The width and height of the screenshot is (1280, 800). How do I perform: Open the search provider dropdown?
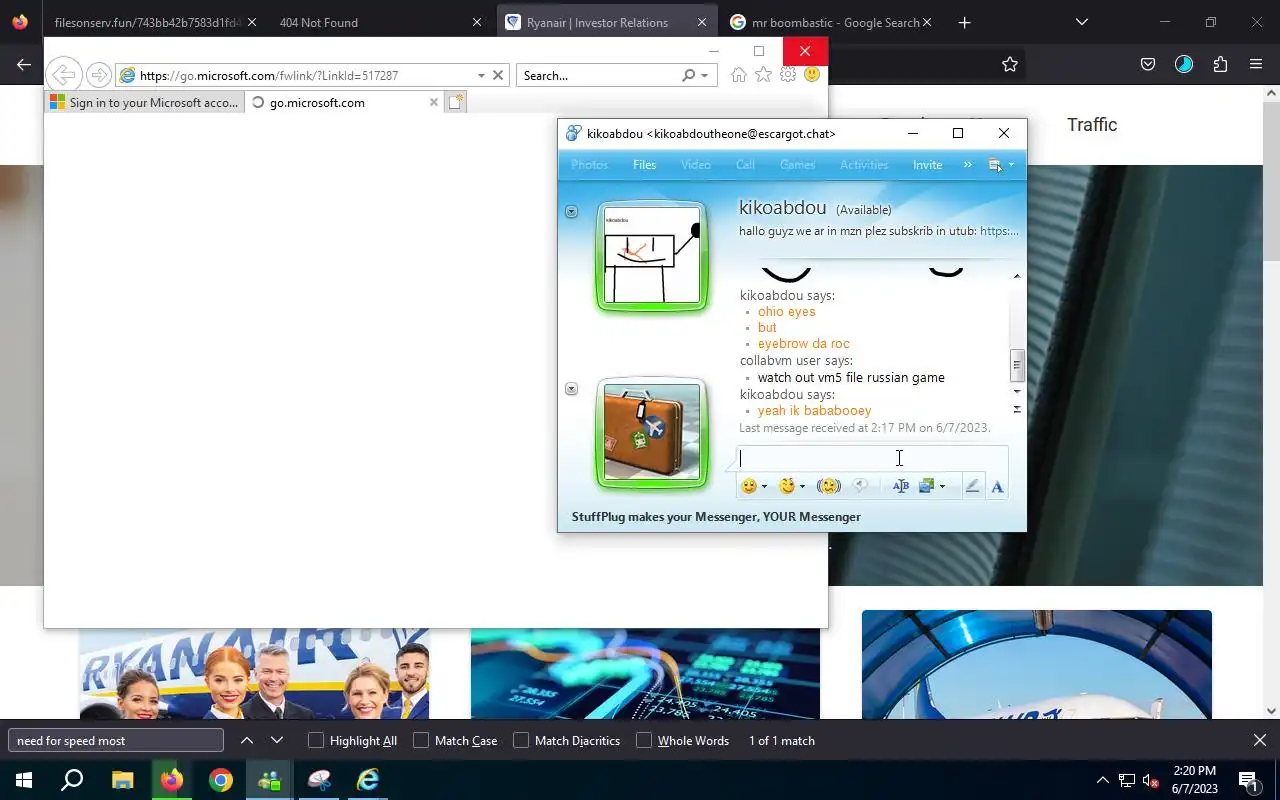click(x=704, y=75)
